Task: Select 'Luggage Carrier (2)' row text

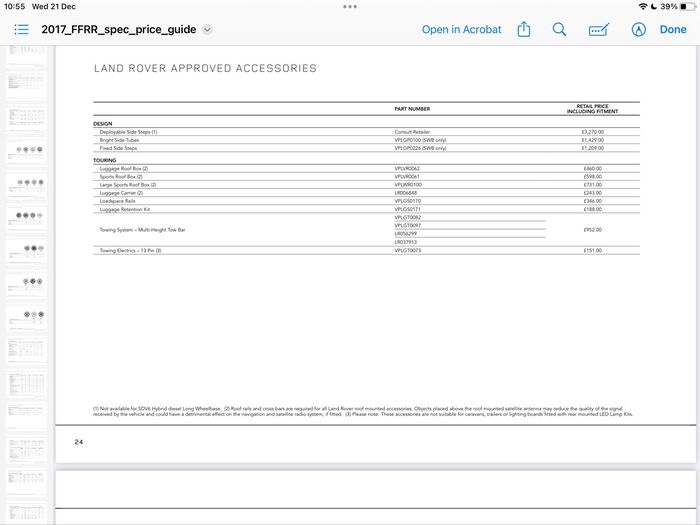Action: click(x=121, y=193)
